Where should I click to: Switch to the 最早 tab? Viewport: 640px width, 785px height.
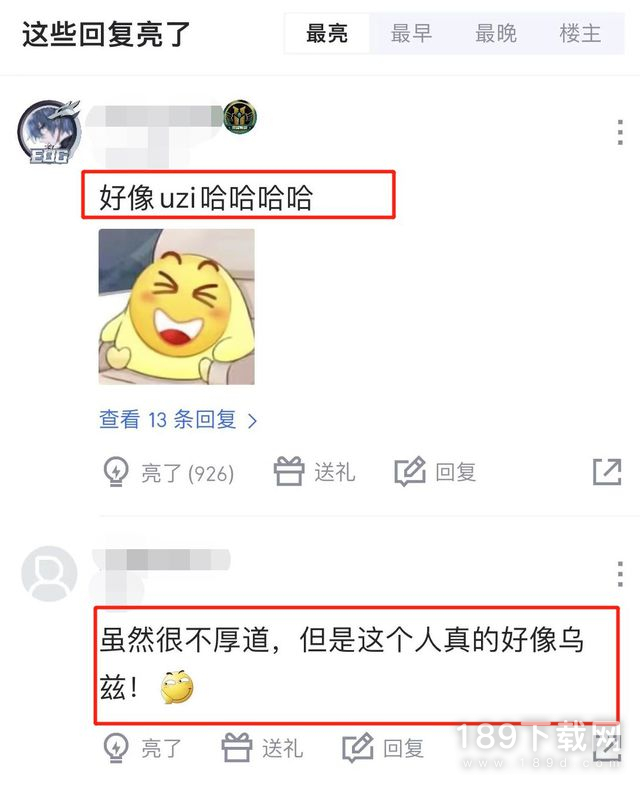[411, 34]
